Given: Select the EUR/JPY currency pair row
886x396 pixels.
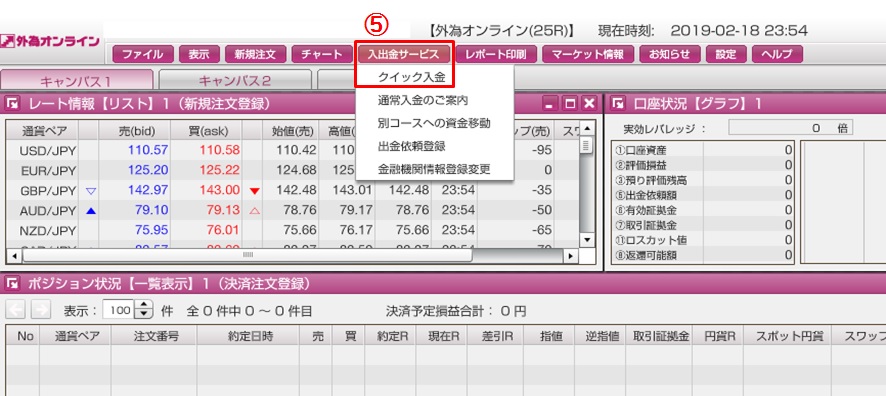Looking at the screenshot, I should click(x=293, y=171).
